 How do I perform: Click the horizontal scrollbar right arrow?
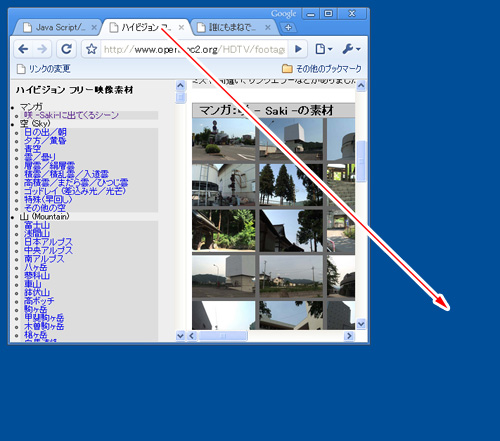tap(349, 336)
